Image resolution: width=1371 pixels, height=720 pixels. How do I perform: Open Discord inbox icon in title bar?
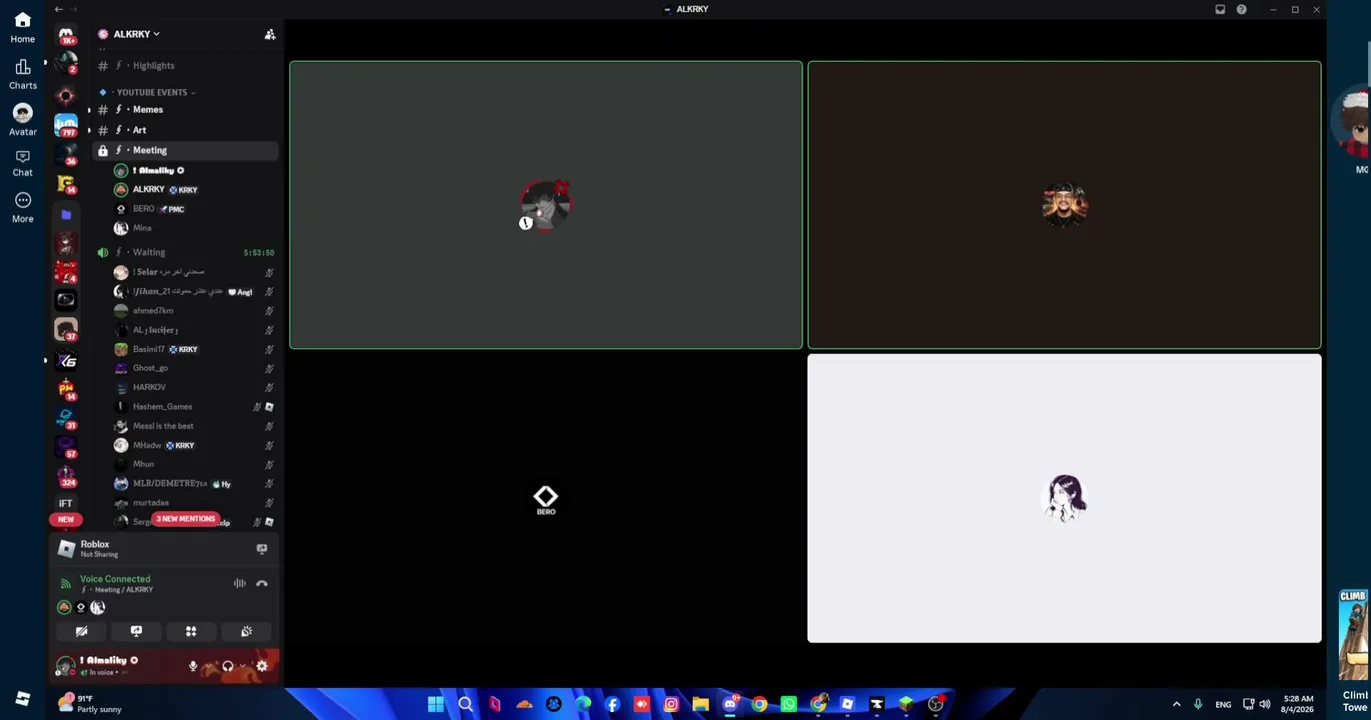[1220, 9]
